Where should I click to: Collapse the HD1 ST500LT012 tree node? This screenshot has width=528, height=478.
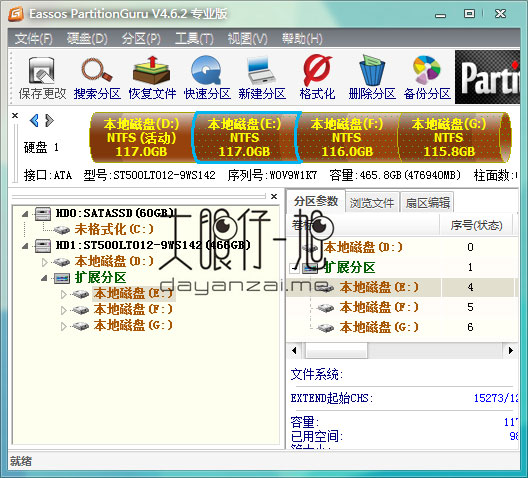pos(25,246)
